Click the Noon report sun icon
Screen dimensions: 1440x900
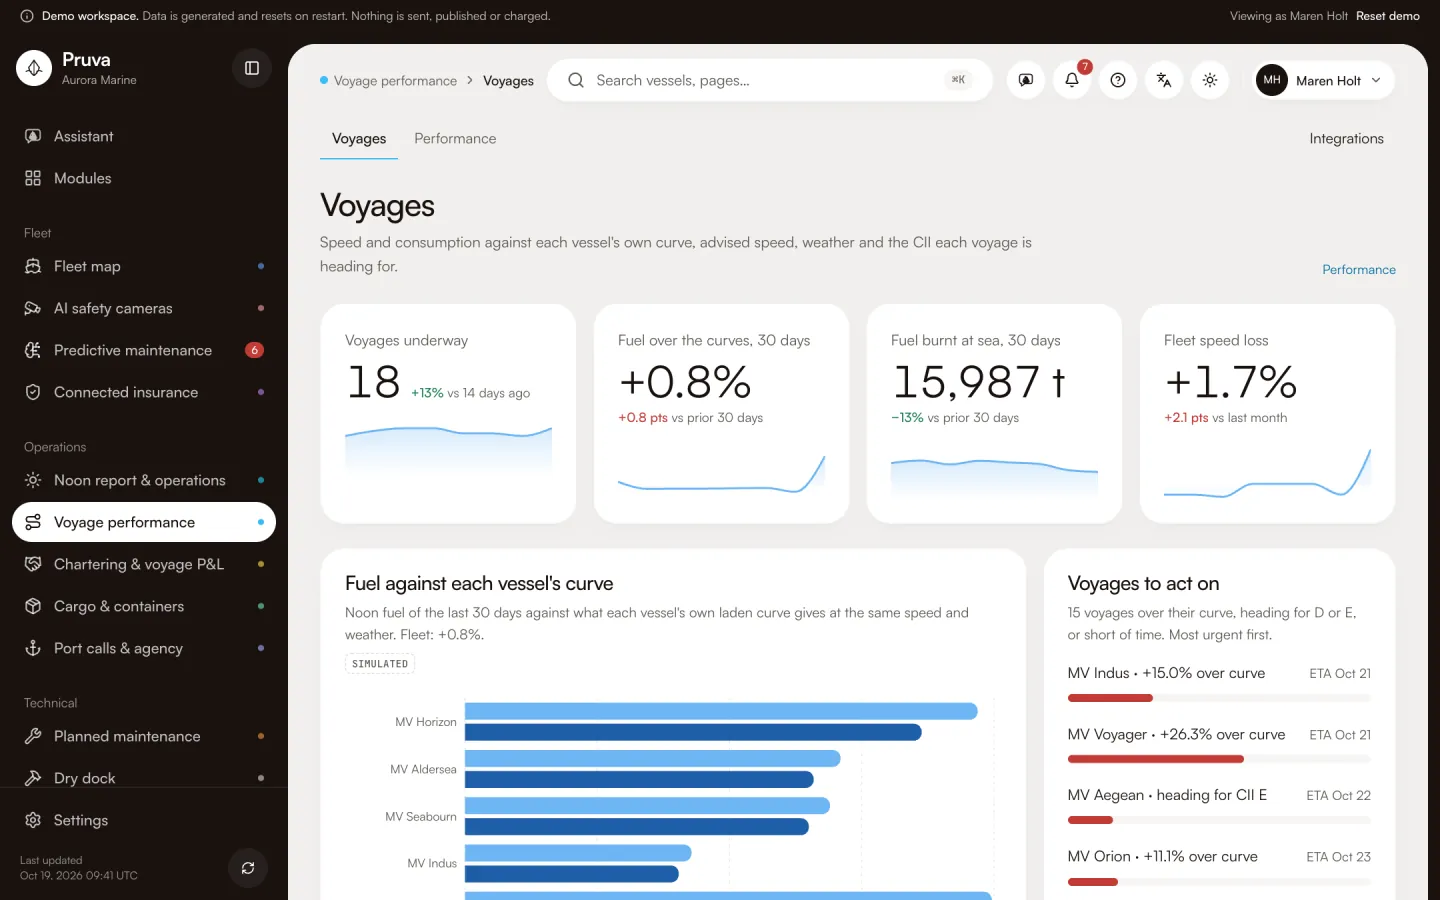pos(33,480)
